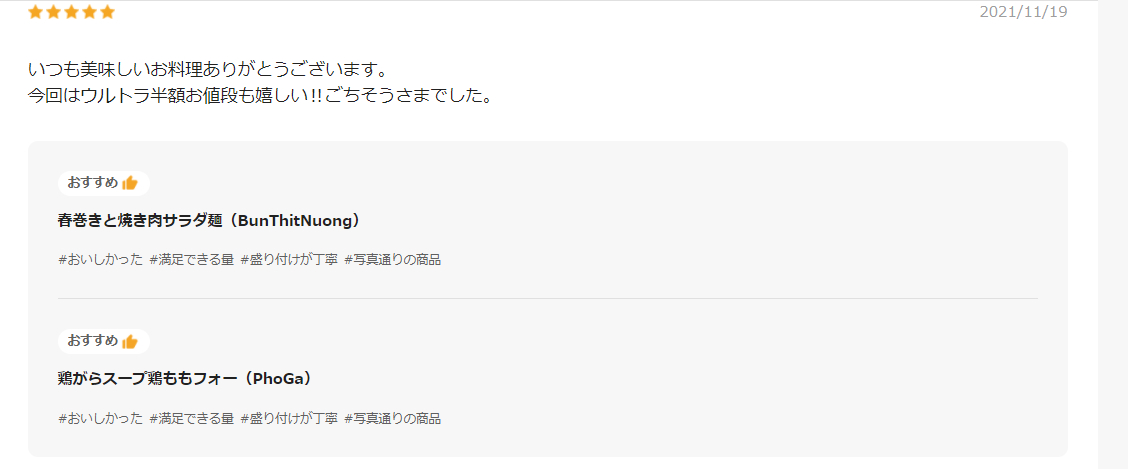Click the middle star of the rating
1128x469 pixels.
pyautogui.click(x=71, y=12)
